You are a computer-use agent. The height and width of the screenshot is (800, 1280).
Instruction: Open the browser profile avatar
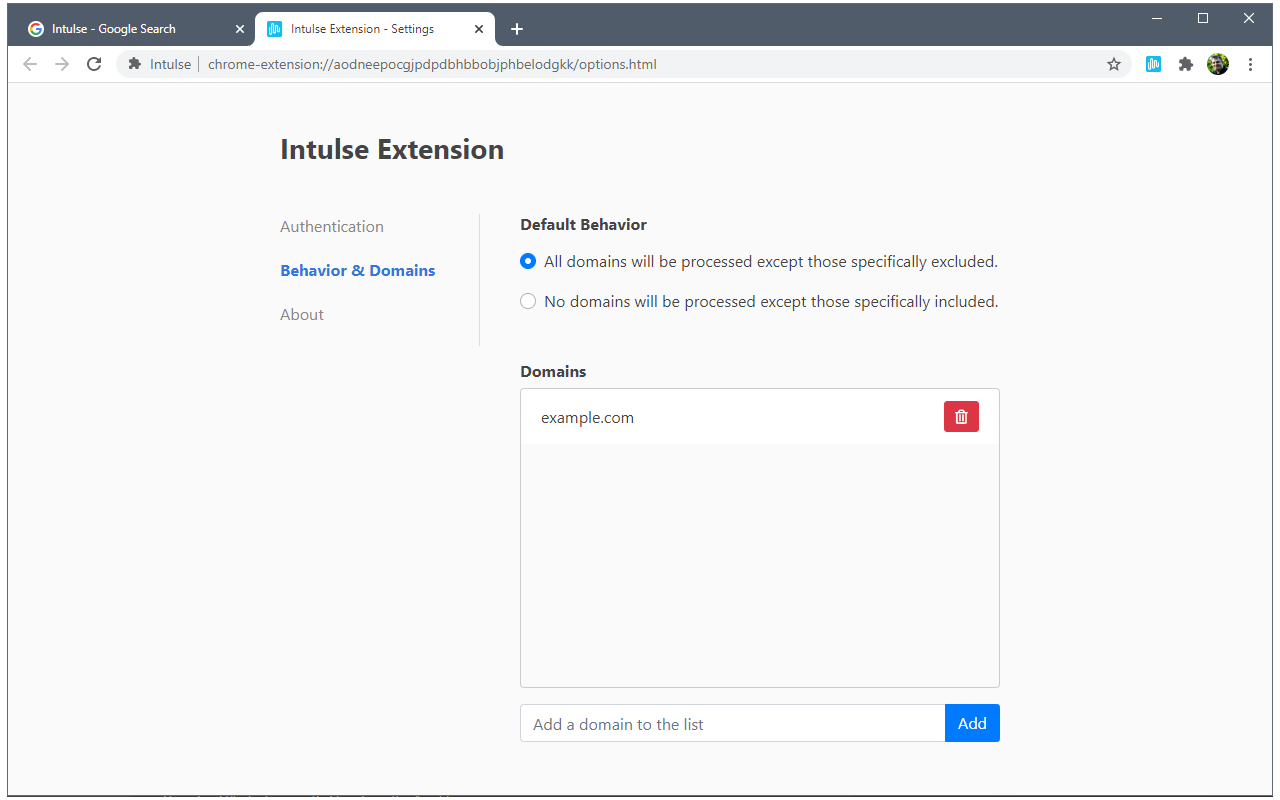pos(1218,63)
